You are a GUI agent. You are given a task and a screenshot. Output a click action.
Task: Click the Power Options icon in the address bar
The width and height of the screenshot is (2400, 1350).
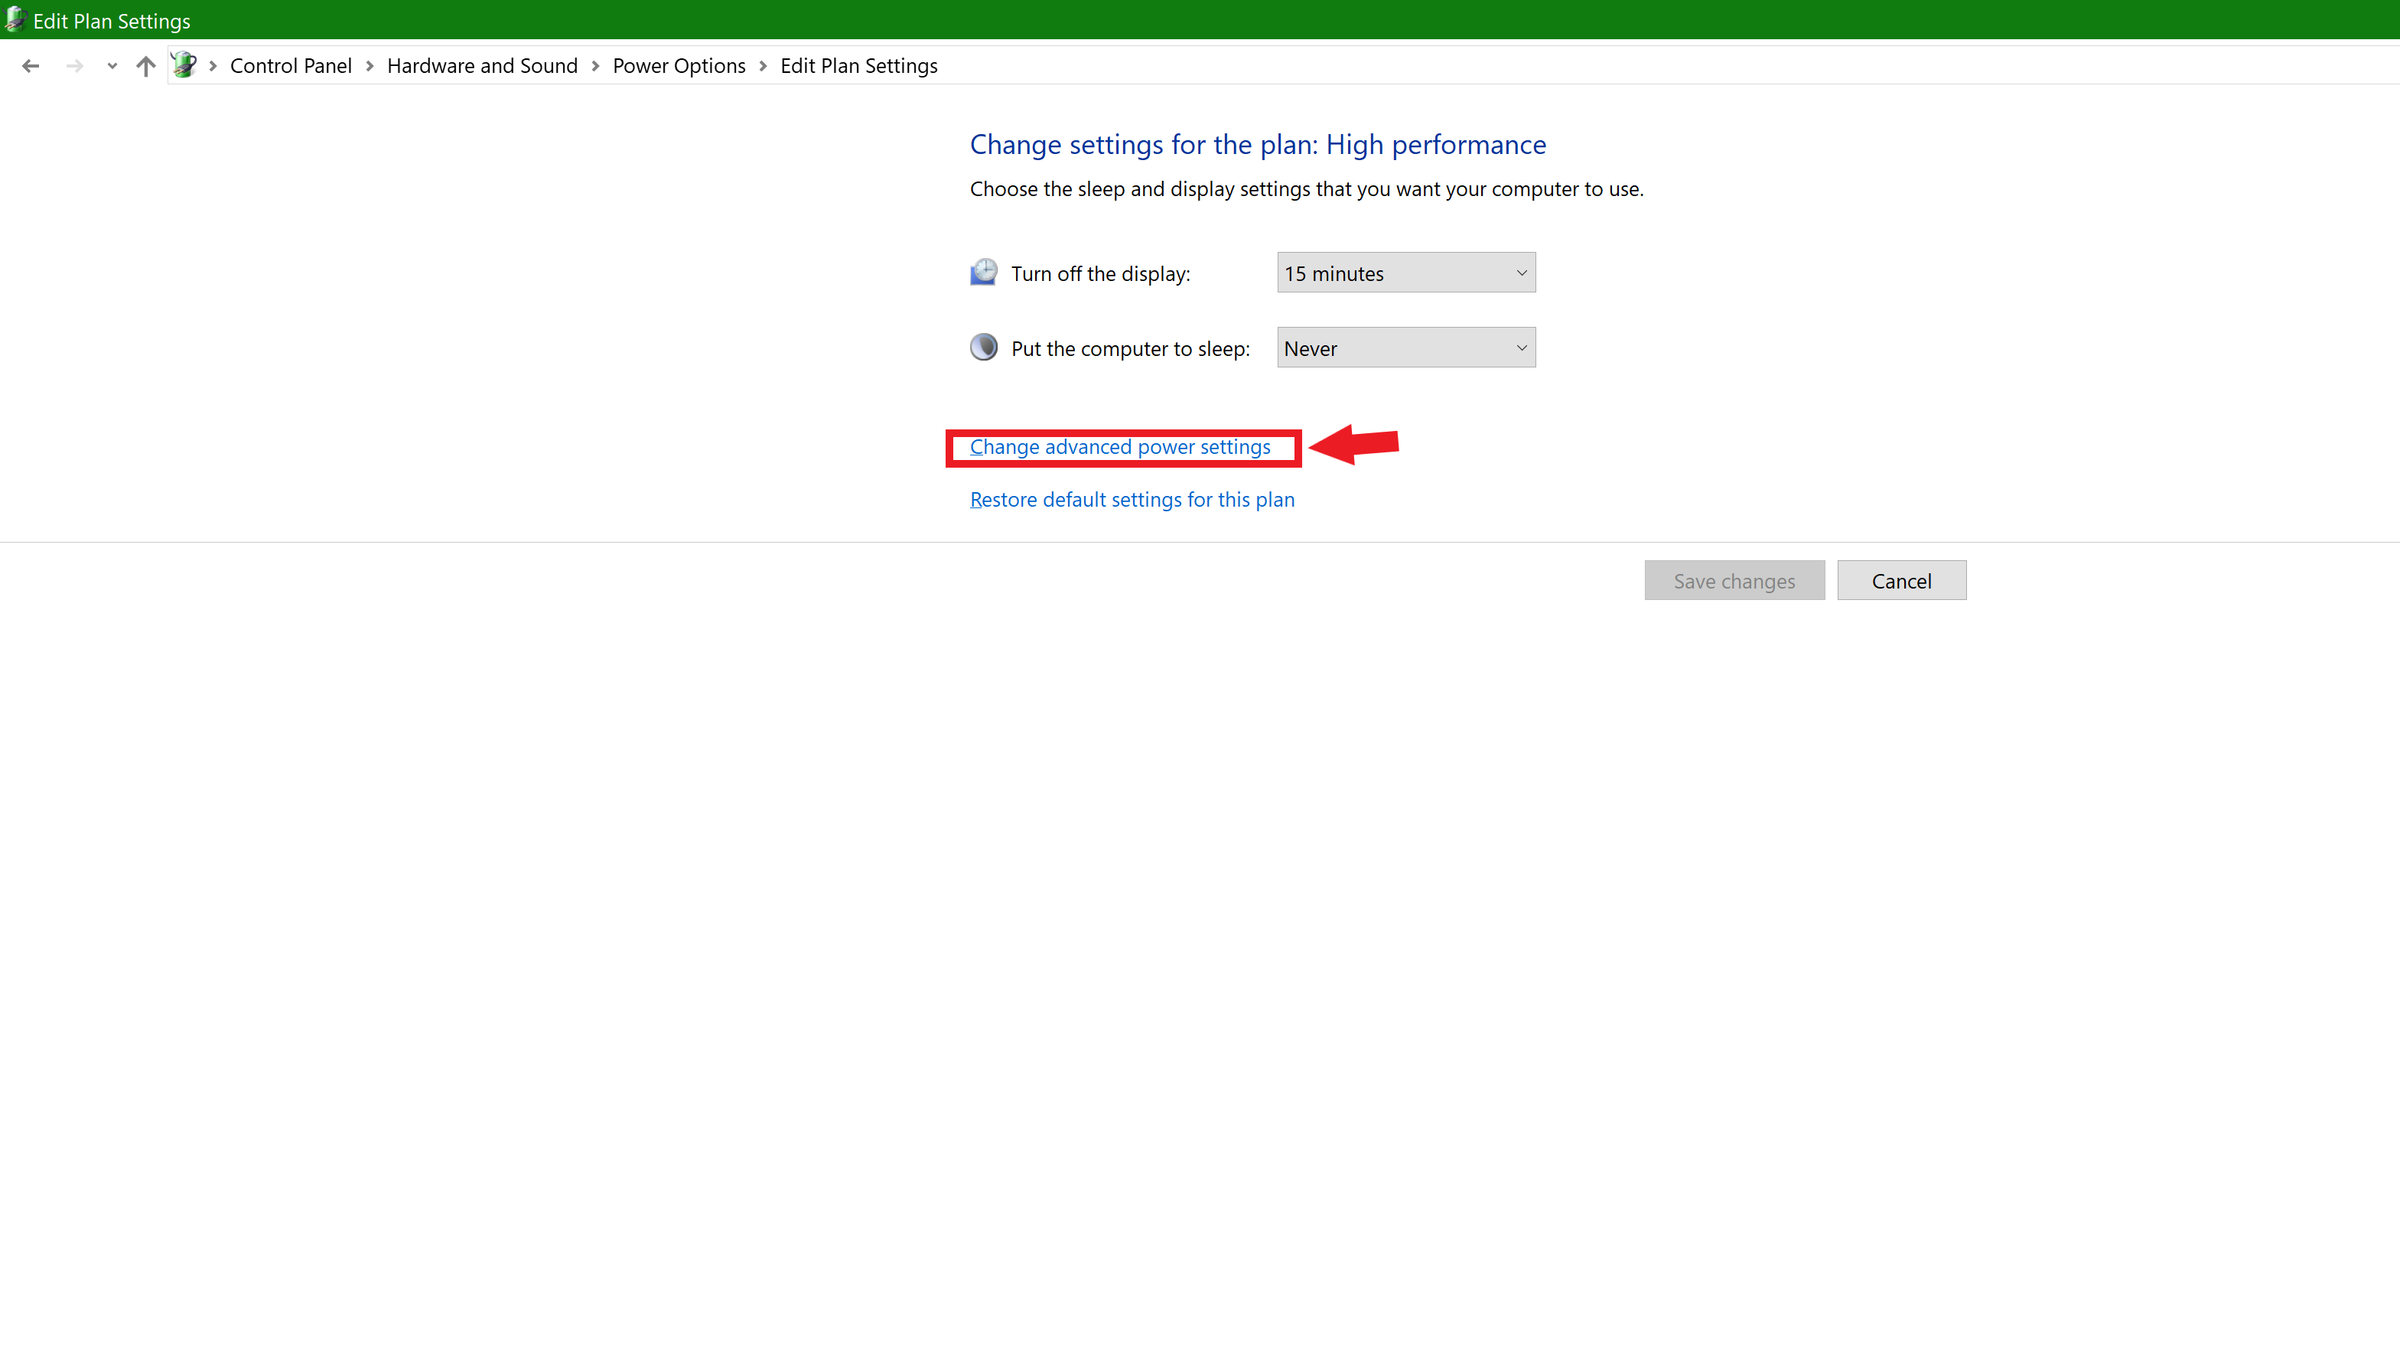point(184,64)
